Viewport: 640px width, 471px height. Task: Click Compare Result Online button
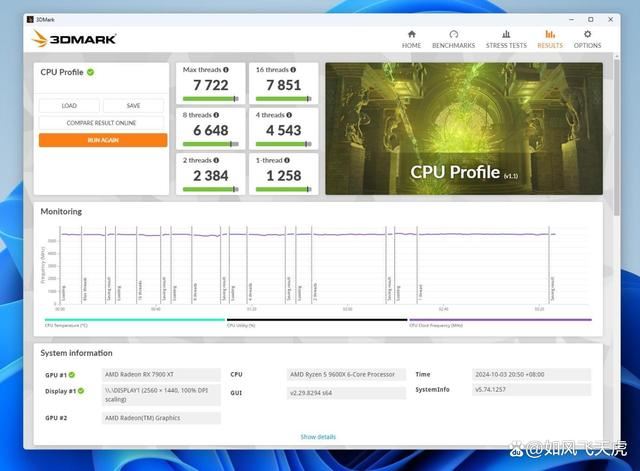pyautogui.click(x=102, y=123)
